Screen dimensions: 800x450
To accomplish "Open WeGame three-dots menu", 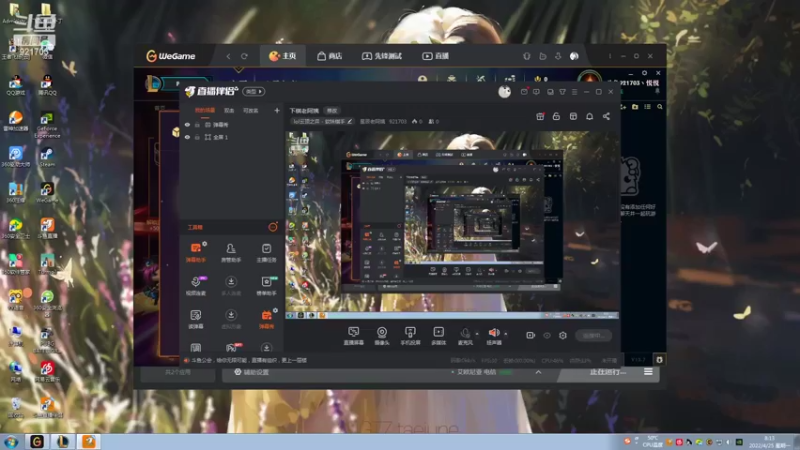I will point(610,56).
